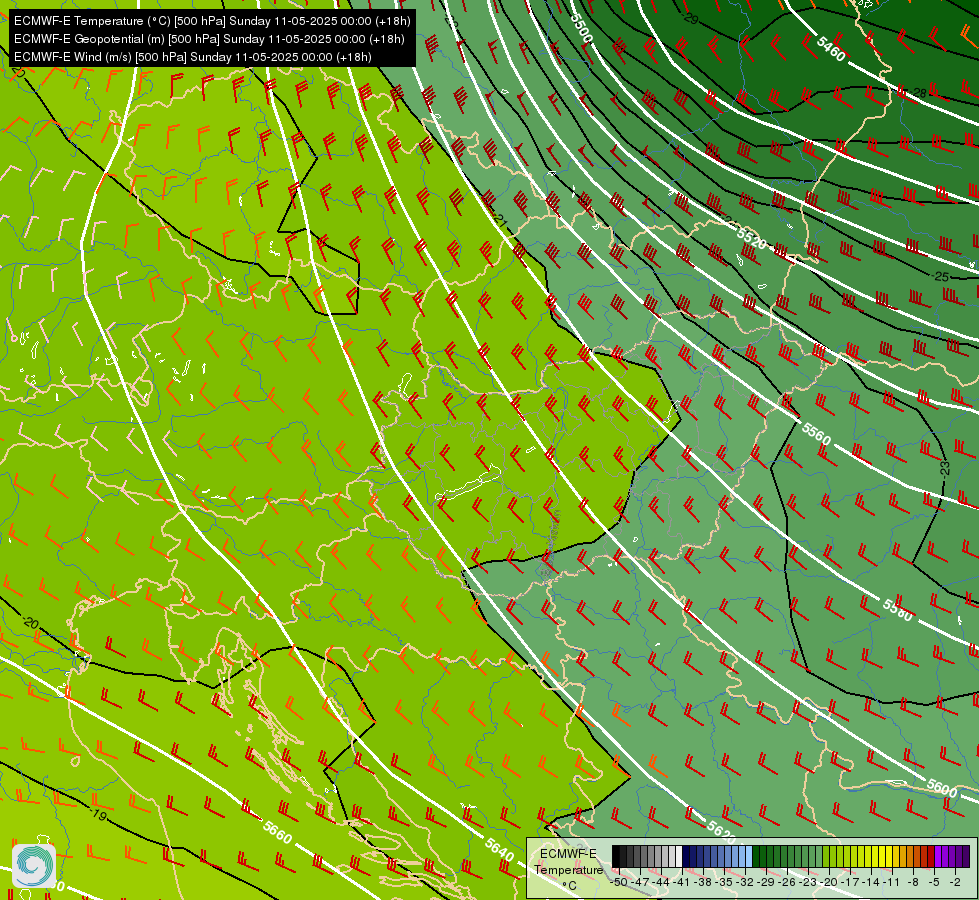Click the 5500 geopotential contour label
The image size is (979, 900).
point(581,27)
